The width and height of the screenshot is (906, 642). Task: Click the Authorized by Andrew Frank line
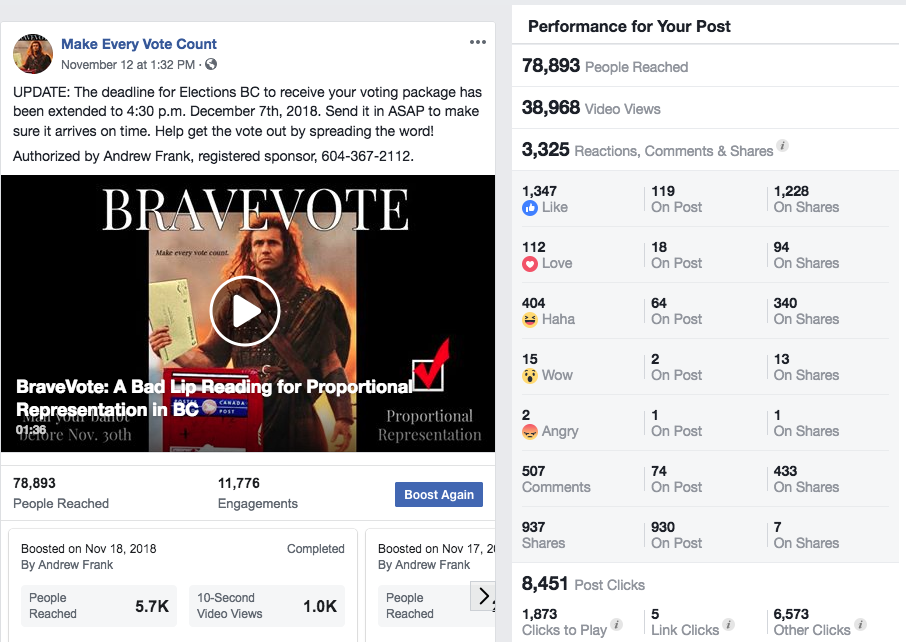(x=213, y=157)
